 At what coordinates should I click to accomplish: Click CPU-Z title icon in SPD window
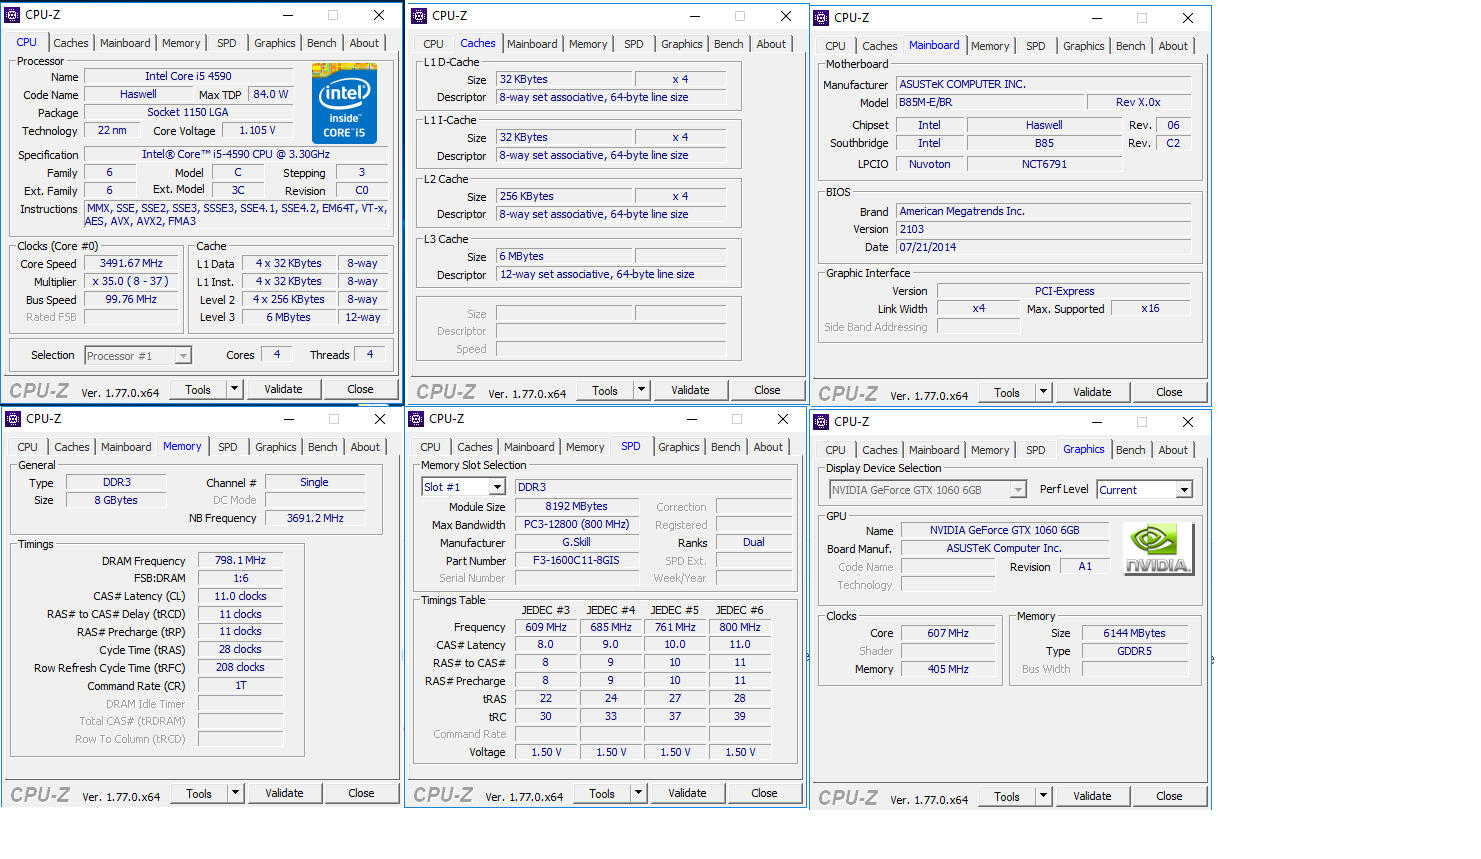point(417,419)
